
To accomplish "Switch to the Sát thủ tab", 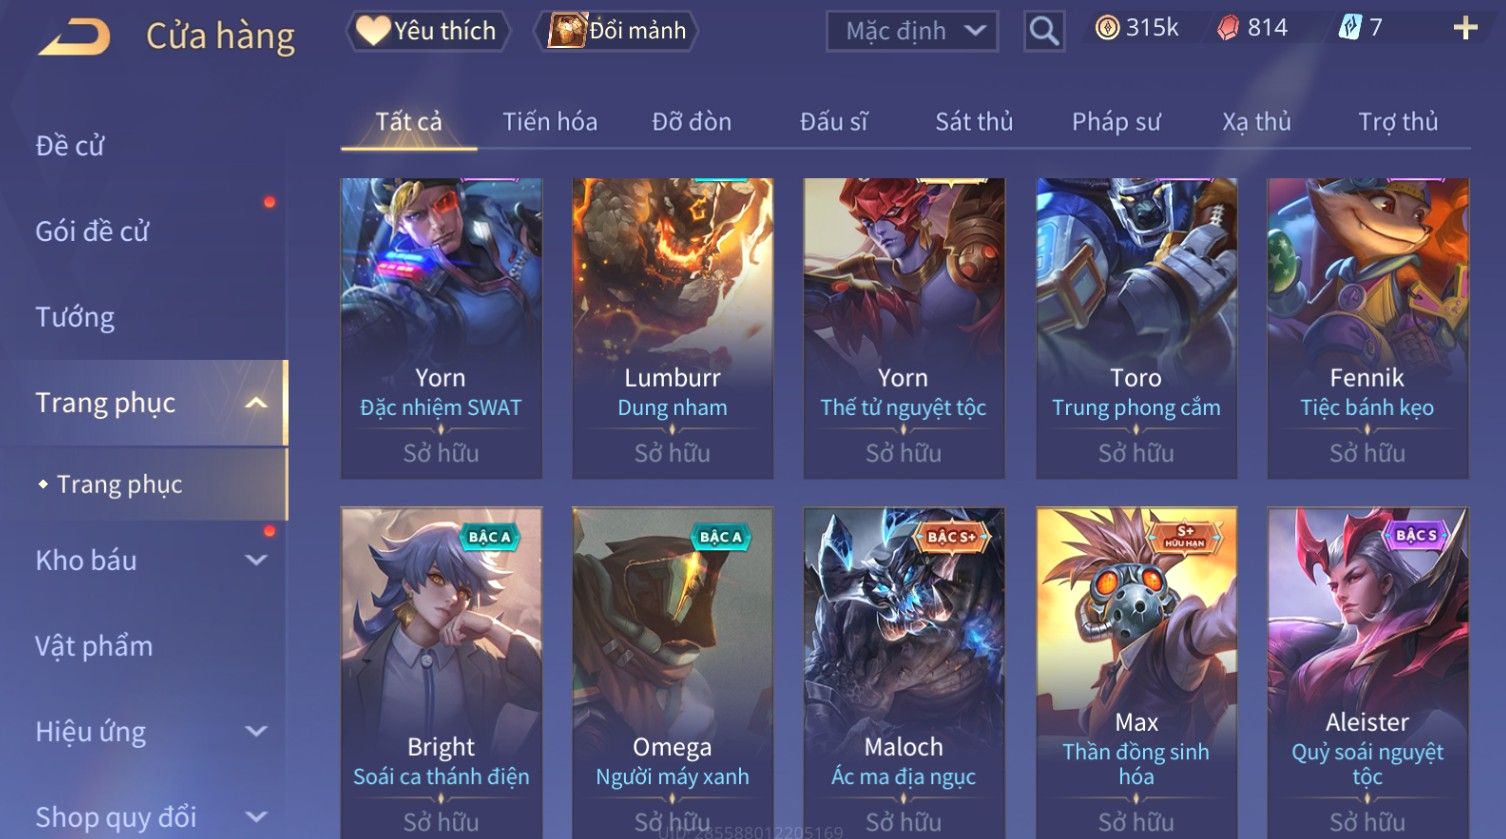I will 974,122.
